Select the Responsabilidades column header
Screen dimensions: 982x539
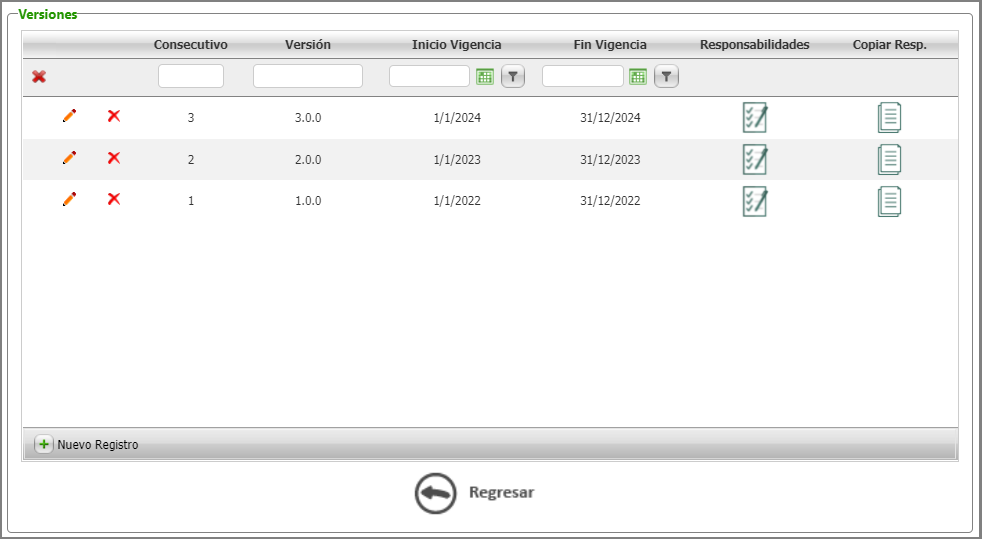point(755,45)
